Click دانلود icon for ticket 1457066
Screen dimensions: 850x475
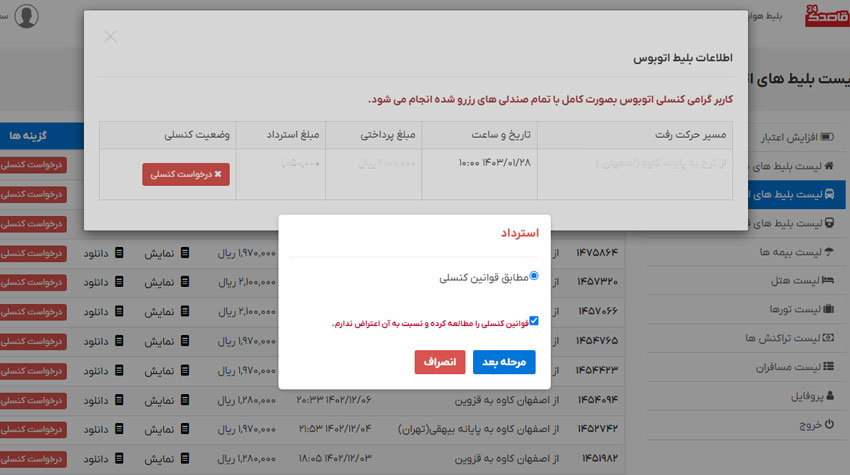pyautogui.click(x=119, y=311)
